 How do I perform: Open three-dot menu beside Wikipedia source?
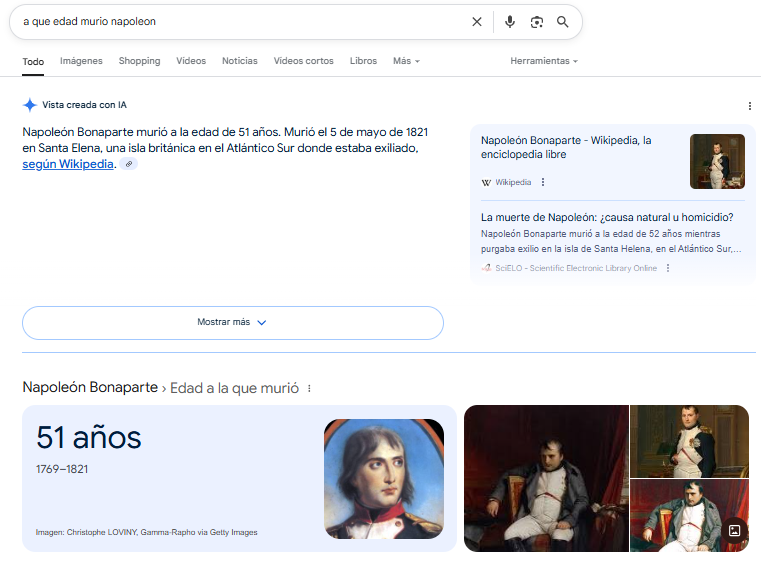click(x=543, y=182)
